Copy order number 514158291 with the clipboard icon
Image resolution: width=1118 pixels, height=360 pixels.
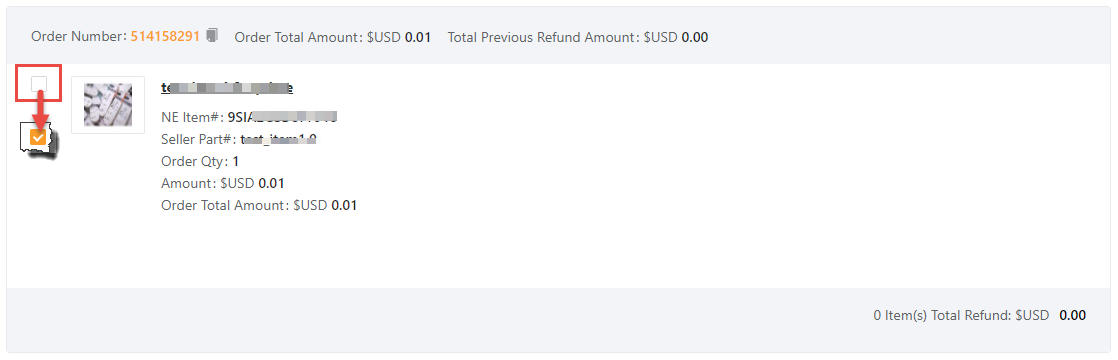[212, 36]
